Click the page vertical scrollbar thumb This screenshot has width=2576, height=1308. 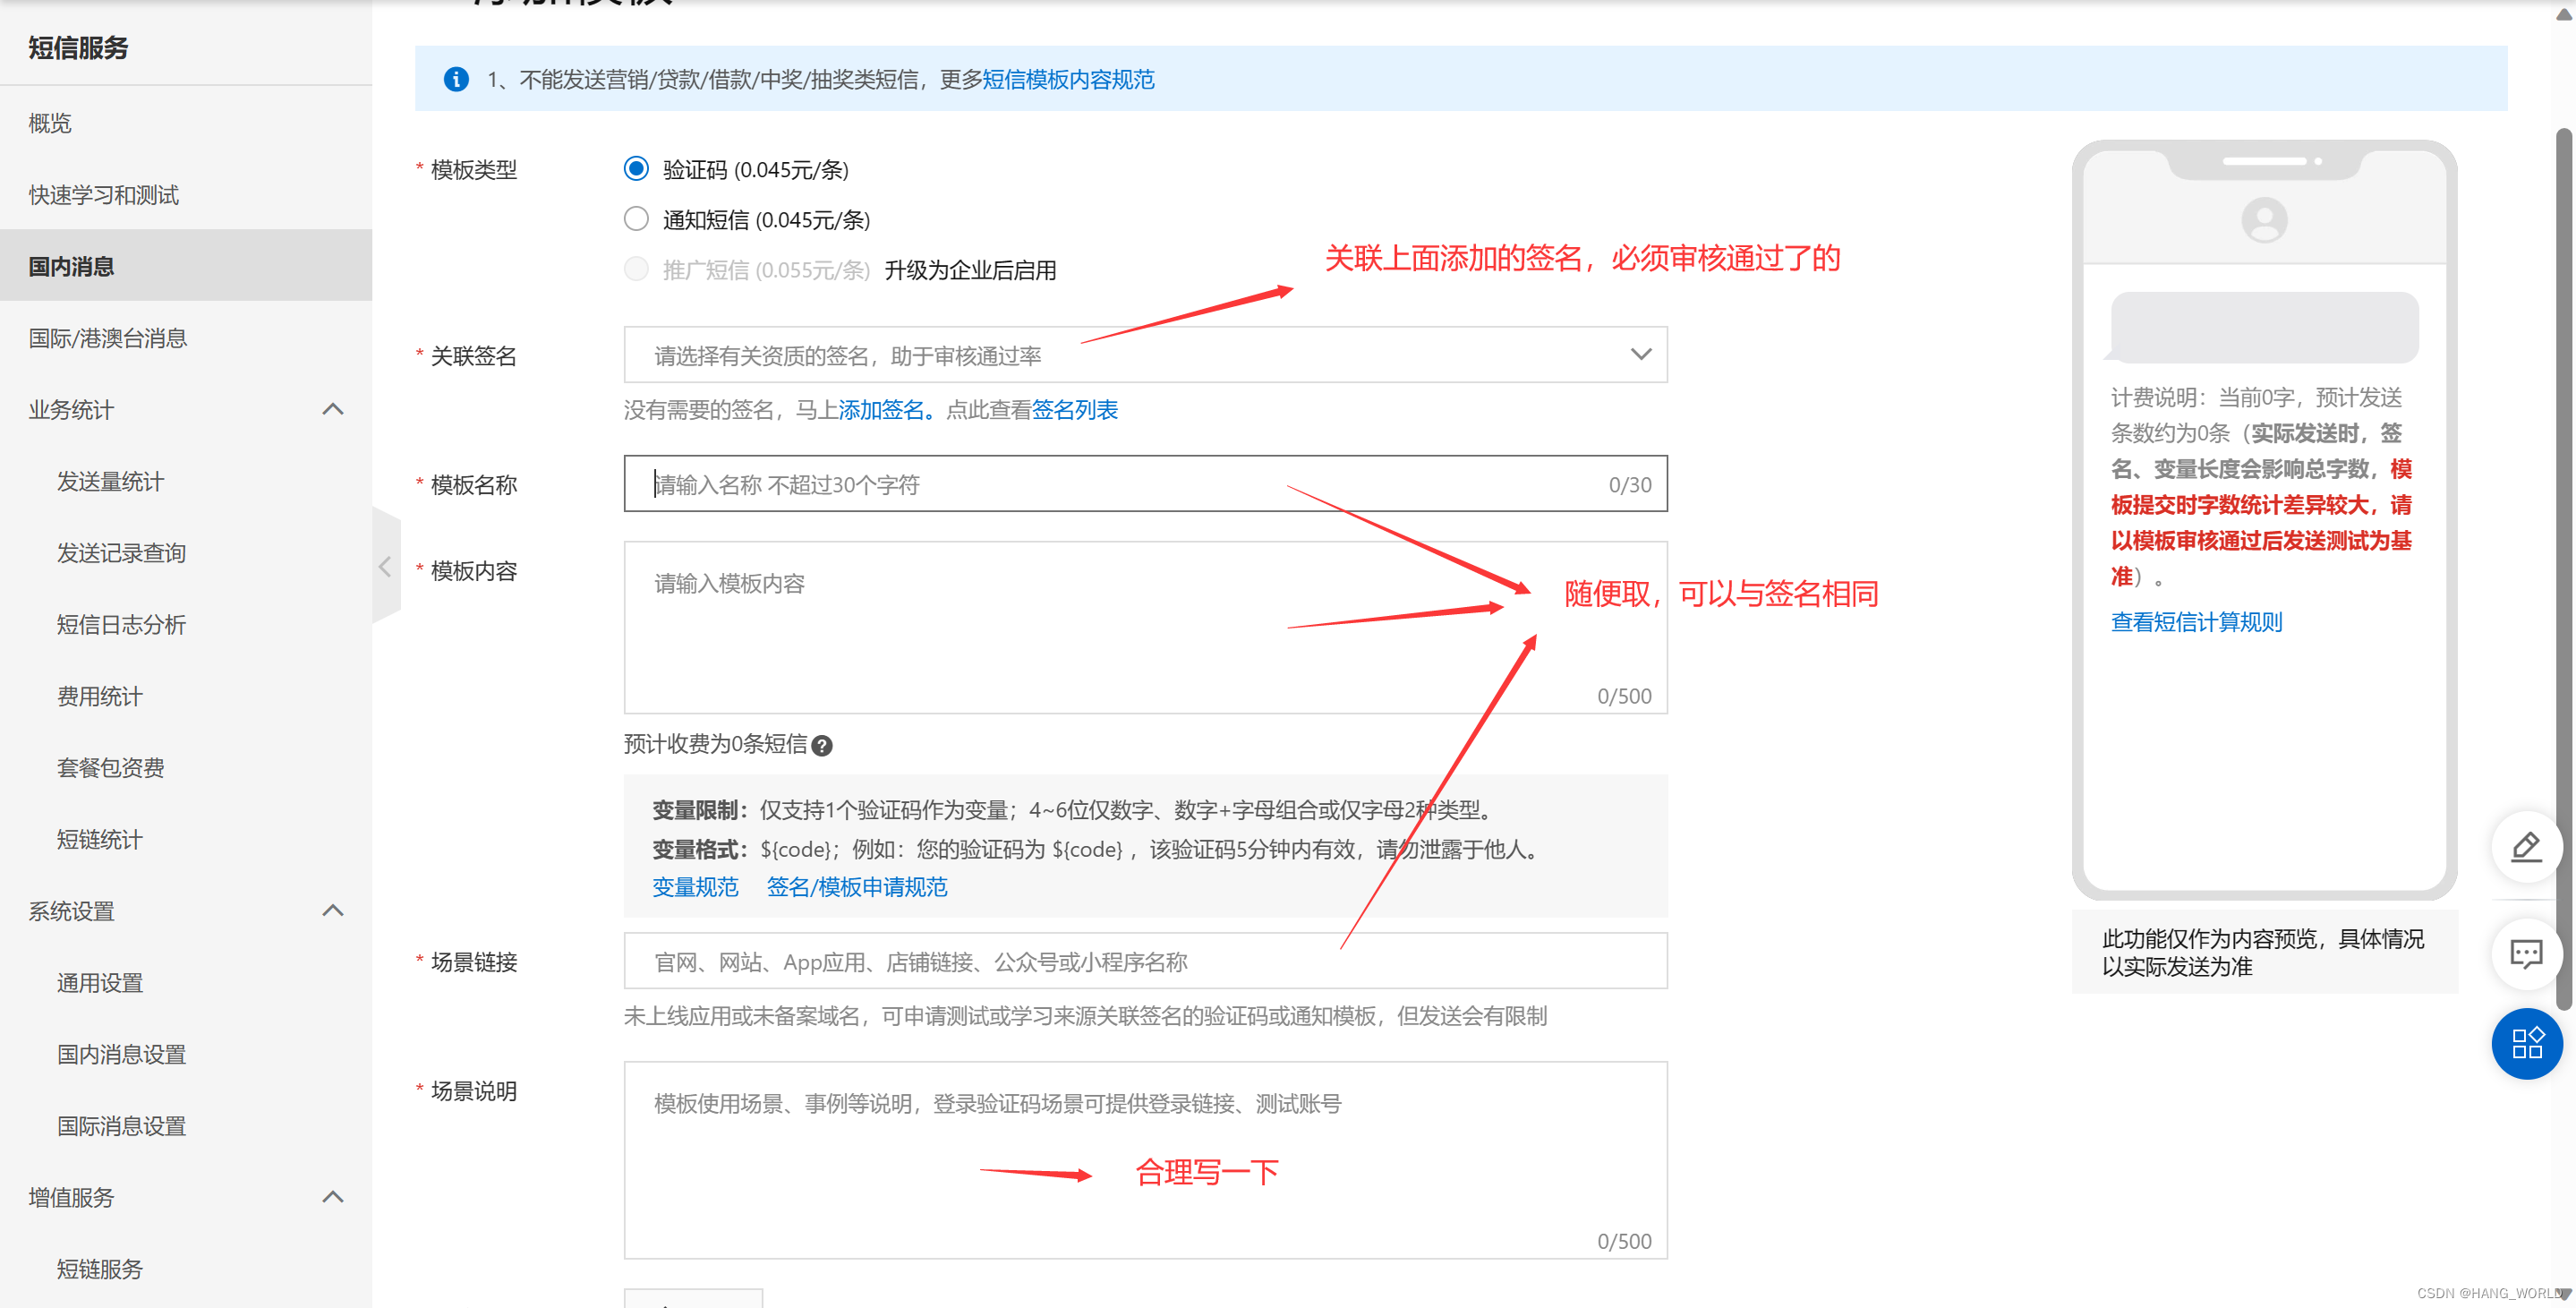pyautogui.click(x=2565, y=570)
